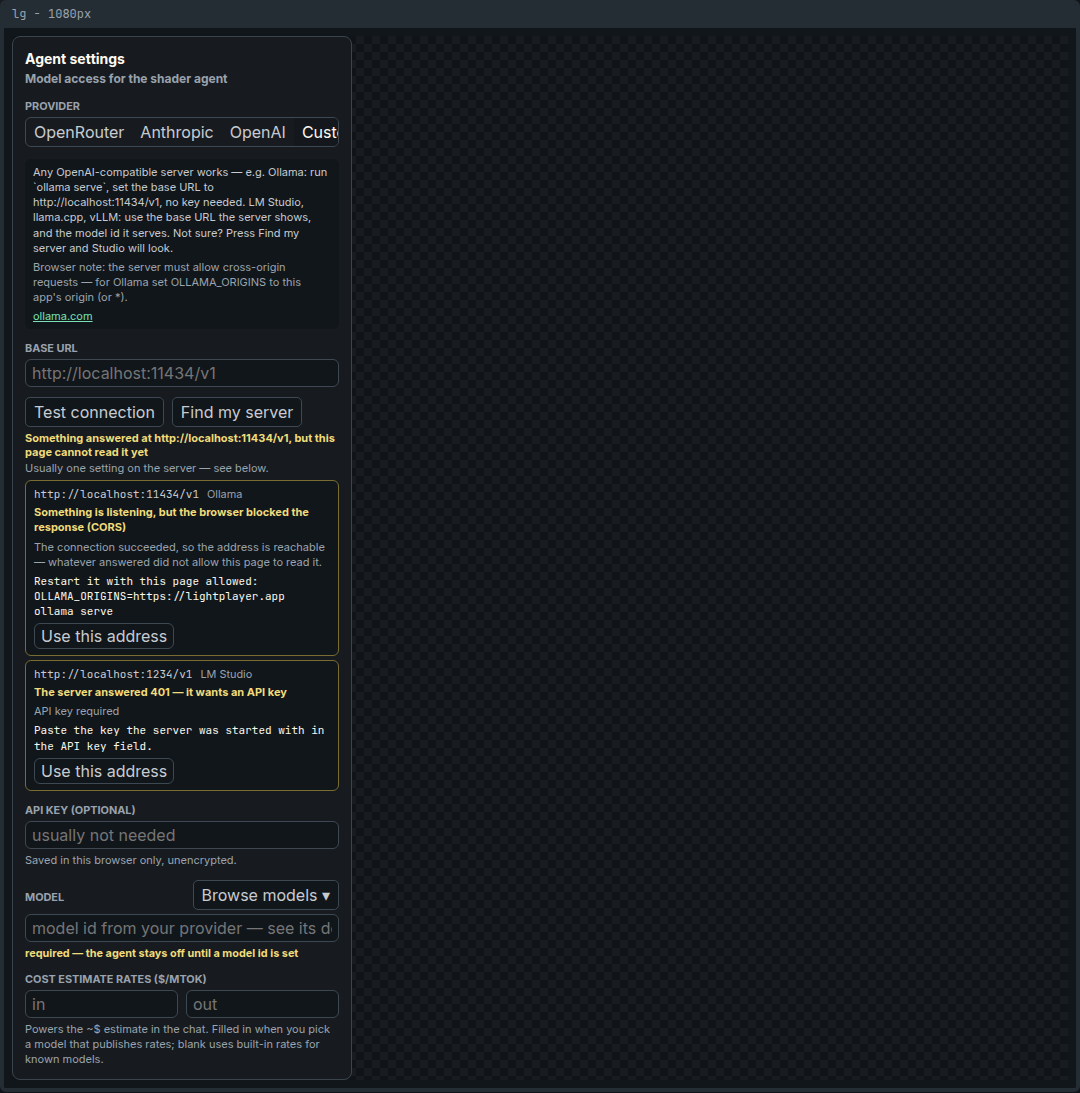Use this address for the Ollama server
Screen dimensions: 1080x1093
[x=104, y=636]
